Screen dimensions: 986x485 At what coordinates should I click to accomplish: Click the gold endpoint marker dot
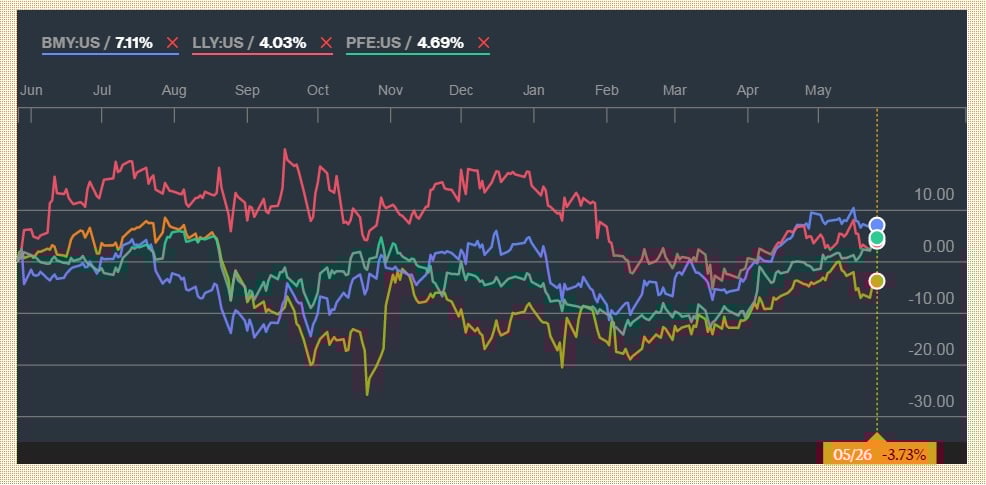[x=877, y=281]
